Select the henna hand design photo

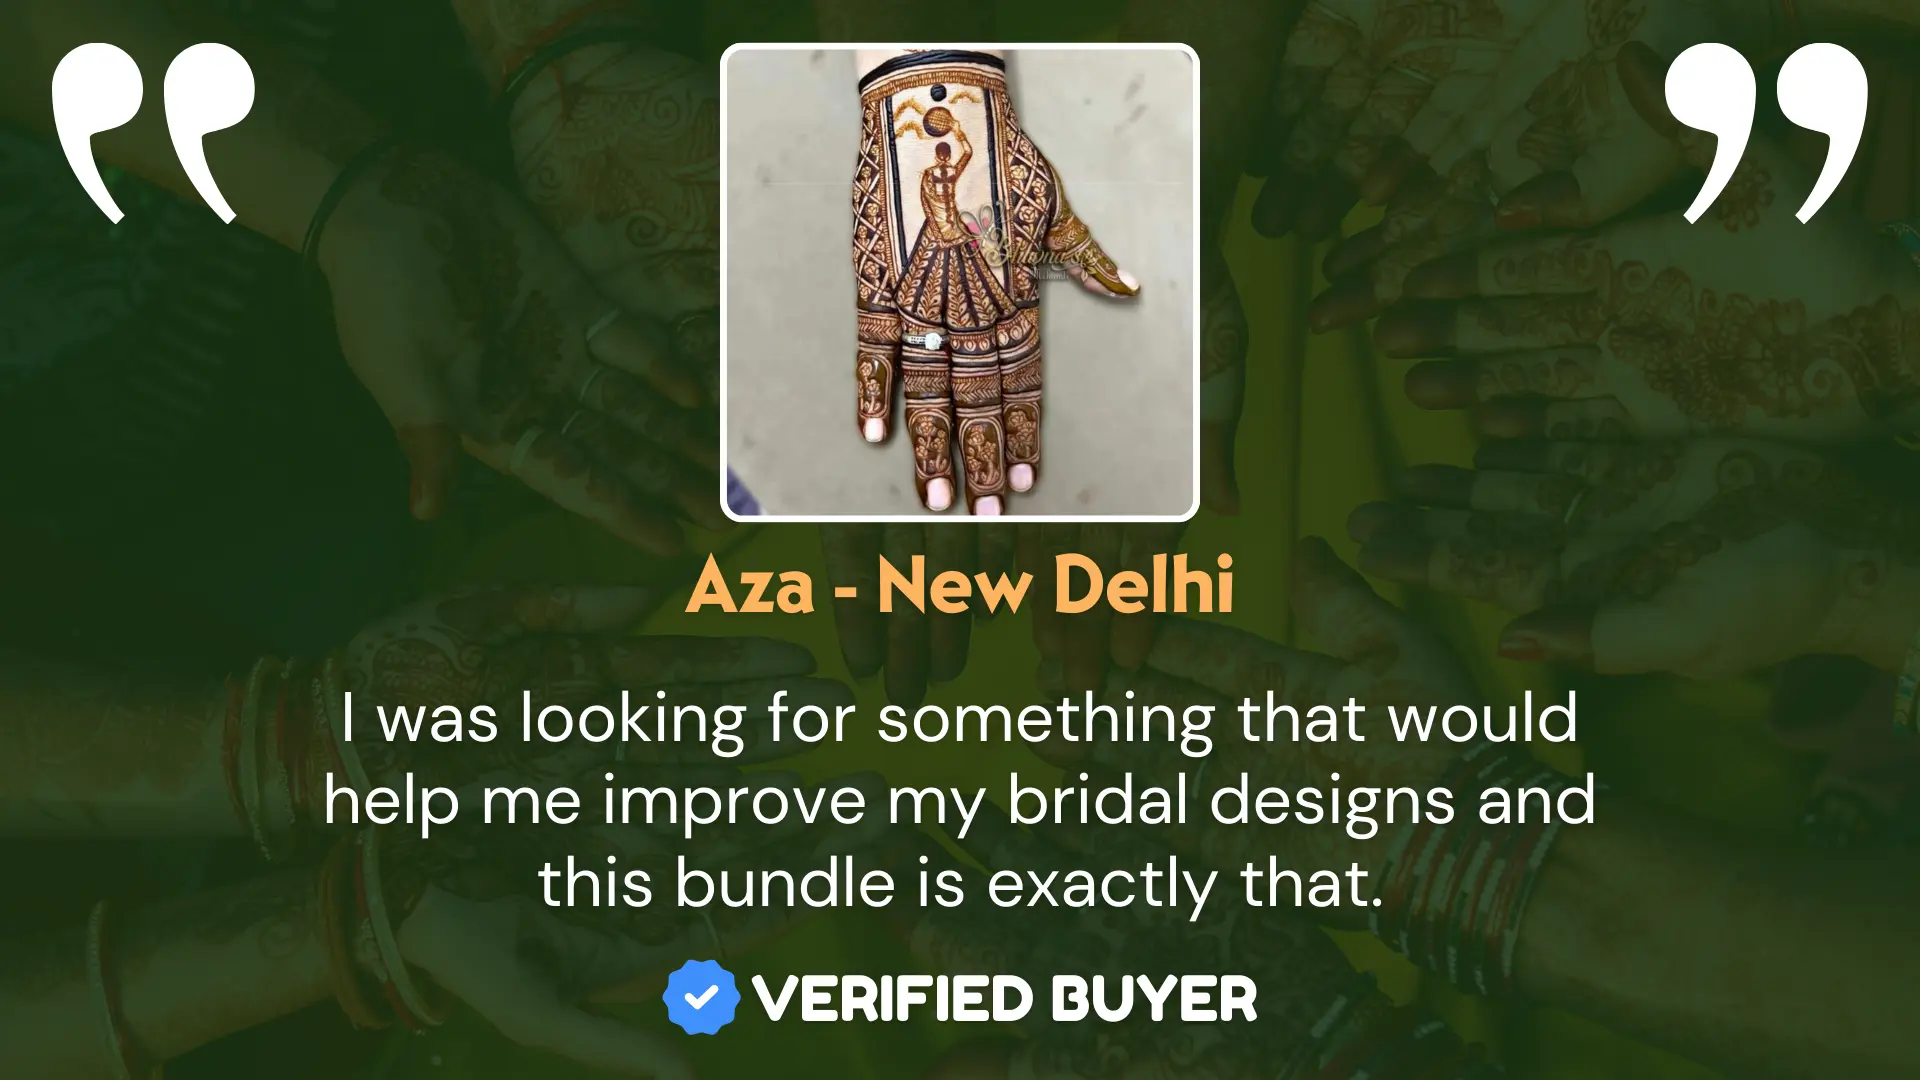[x=959, y=282]
